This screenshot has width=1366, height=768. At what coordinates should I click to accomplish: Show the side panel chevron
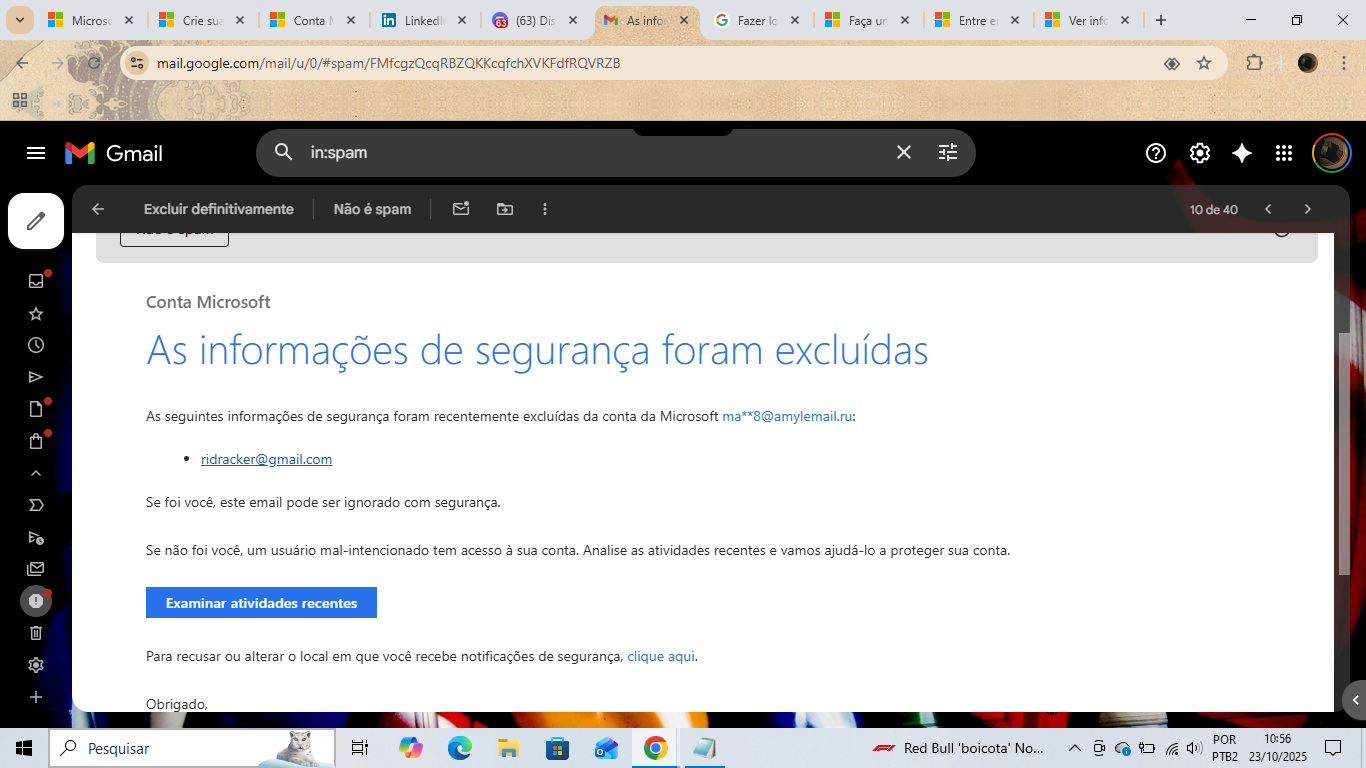[1356, 700]
